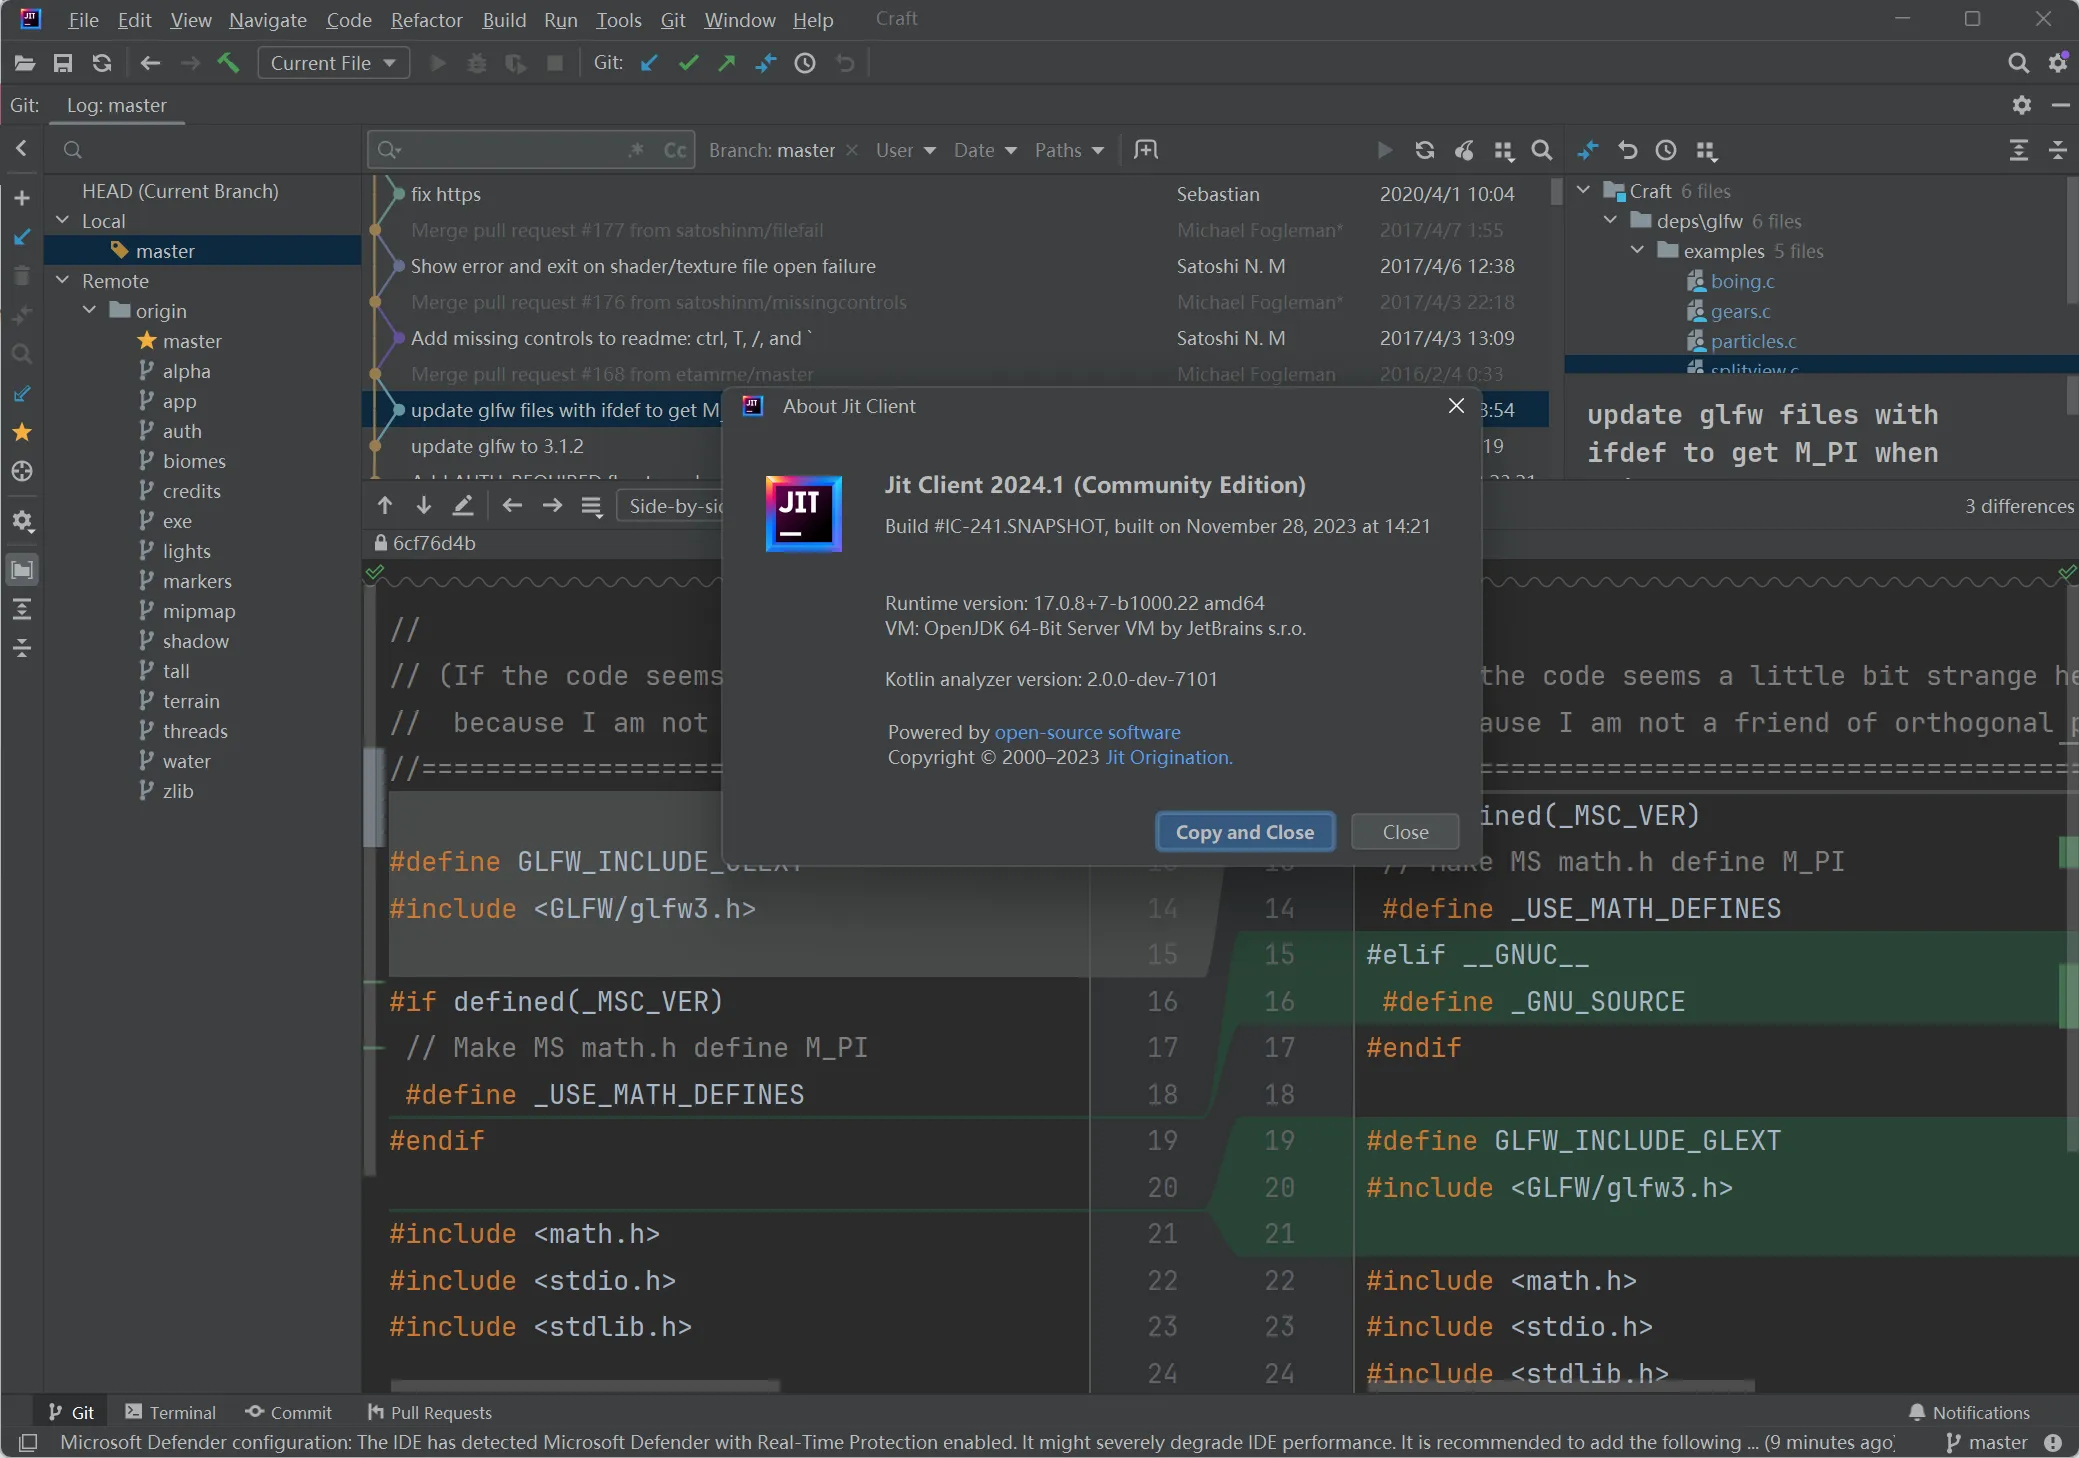
Task: Open Git tool window settings gear
Action: (2022, 105)
